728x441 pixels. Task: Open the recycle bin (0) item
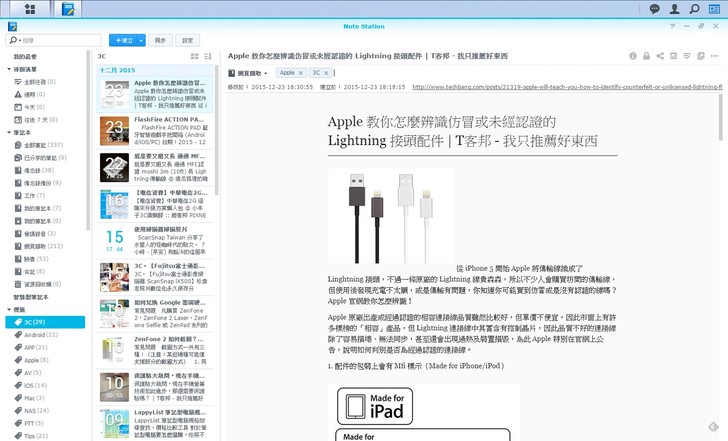(38, 284)
